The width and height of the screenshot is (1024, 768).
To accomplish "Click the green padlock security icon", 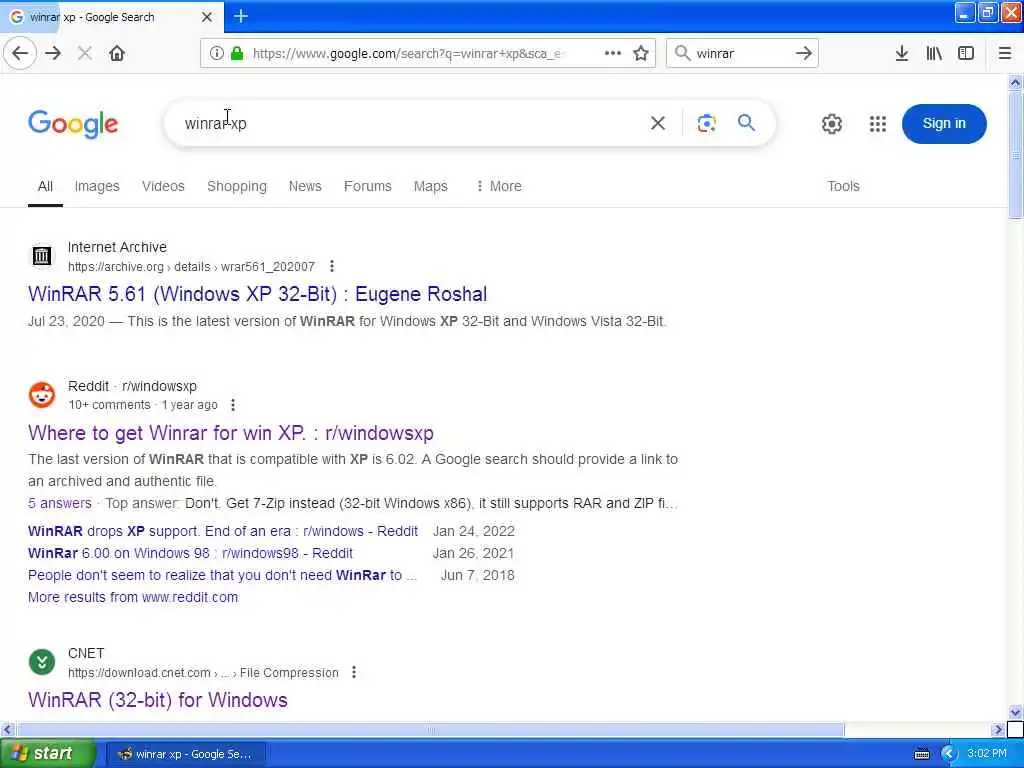I will click(x=238, y=54).
